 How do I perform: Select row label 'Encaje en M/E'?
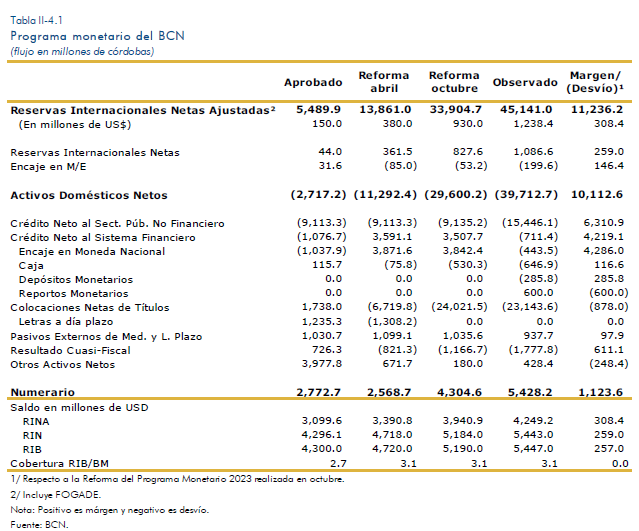coord(48,167)
